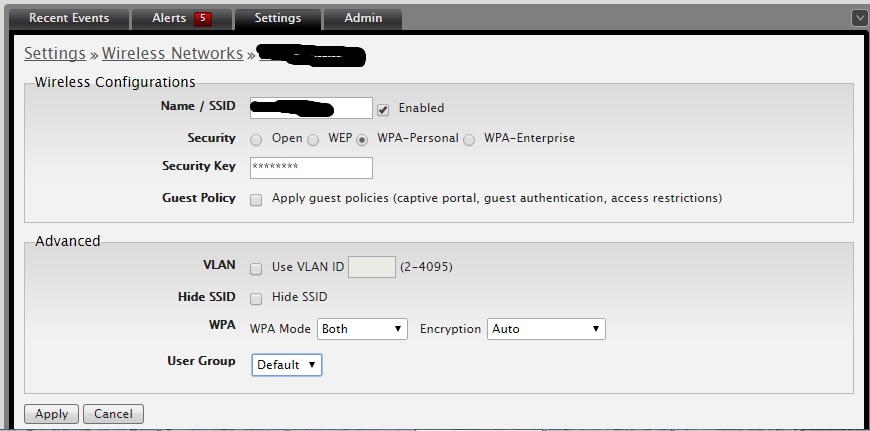Select the Settings tab
The height and width of the screenshot is (431, 870).
pos(277,18)
